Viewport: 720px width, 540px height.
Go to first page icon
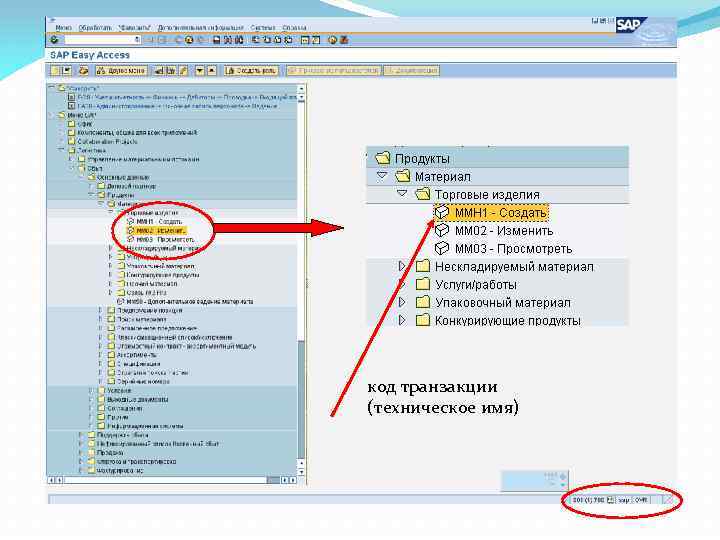click(256, 40)
